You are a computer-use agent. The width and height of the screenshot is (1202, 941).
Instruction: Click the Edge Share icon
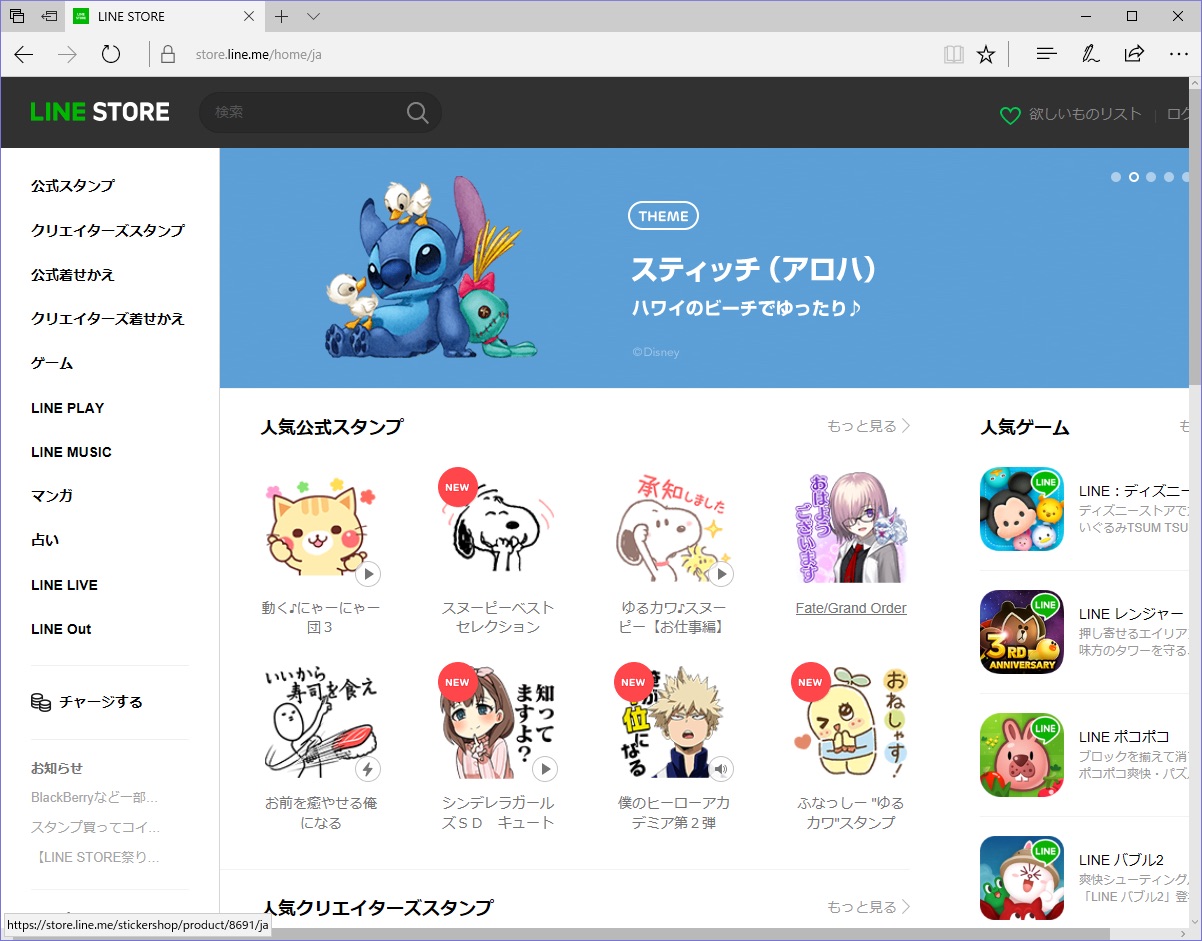[1134, 54]
